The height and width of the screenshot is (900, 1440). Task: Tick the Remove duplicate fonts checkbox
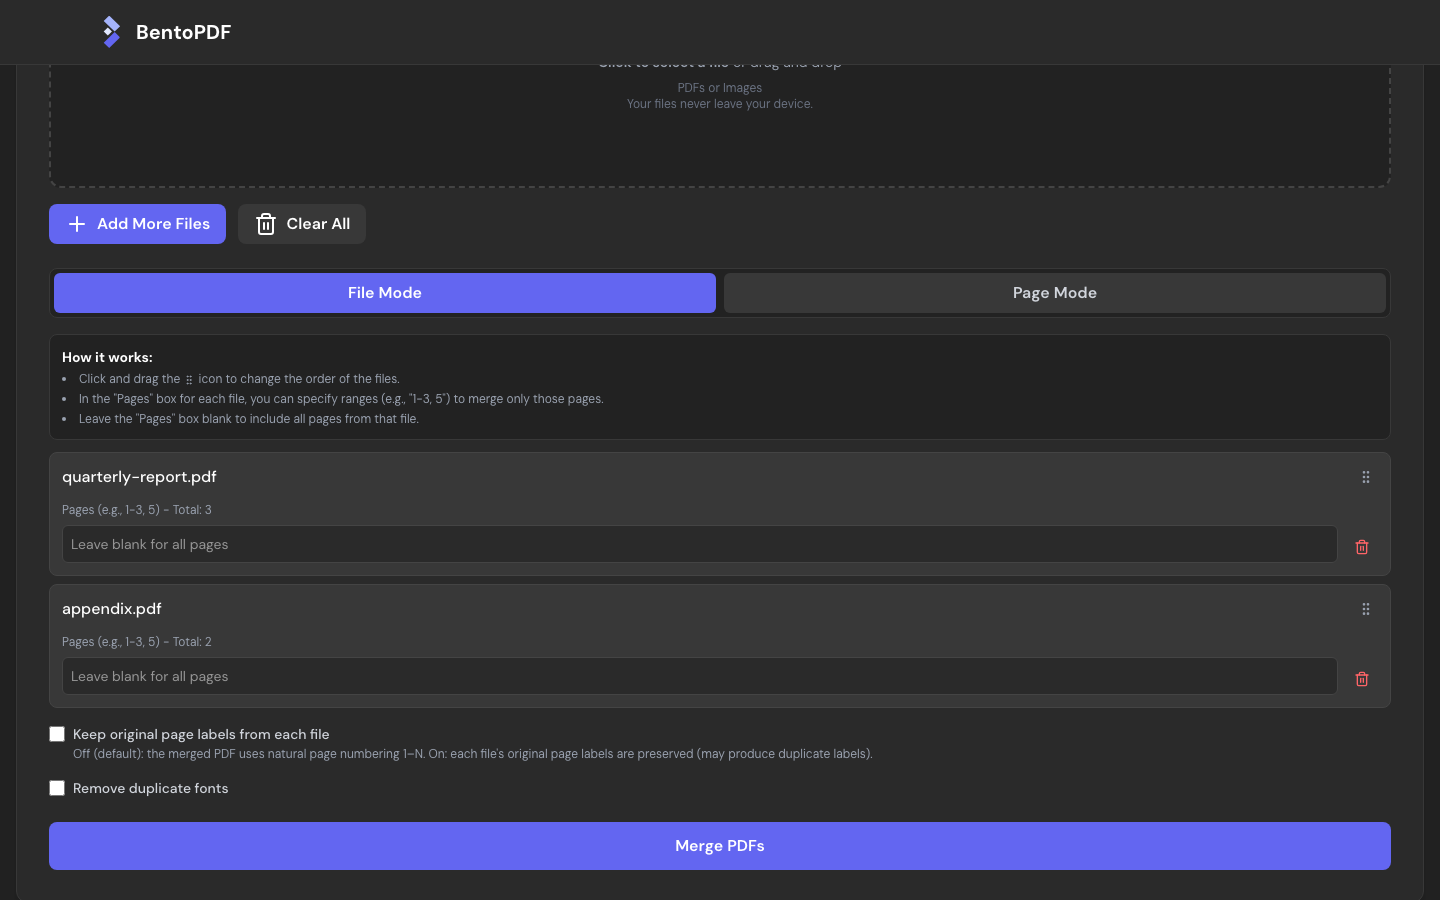pos(57,788)
